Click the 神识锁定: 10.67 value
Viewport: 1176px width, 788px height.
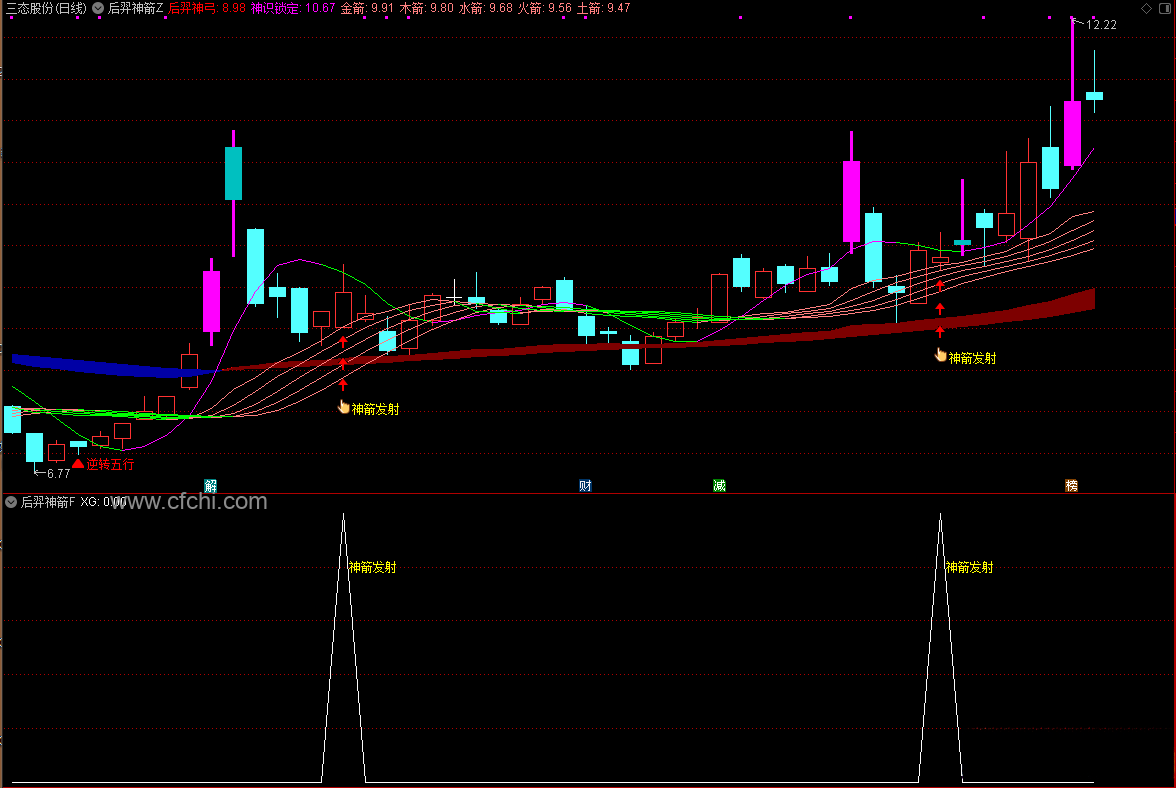point(292,8)
